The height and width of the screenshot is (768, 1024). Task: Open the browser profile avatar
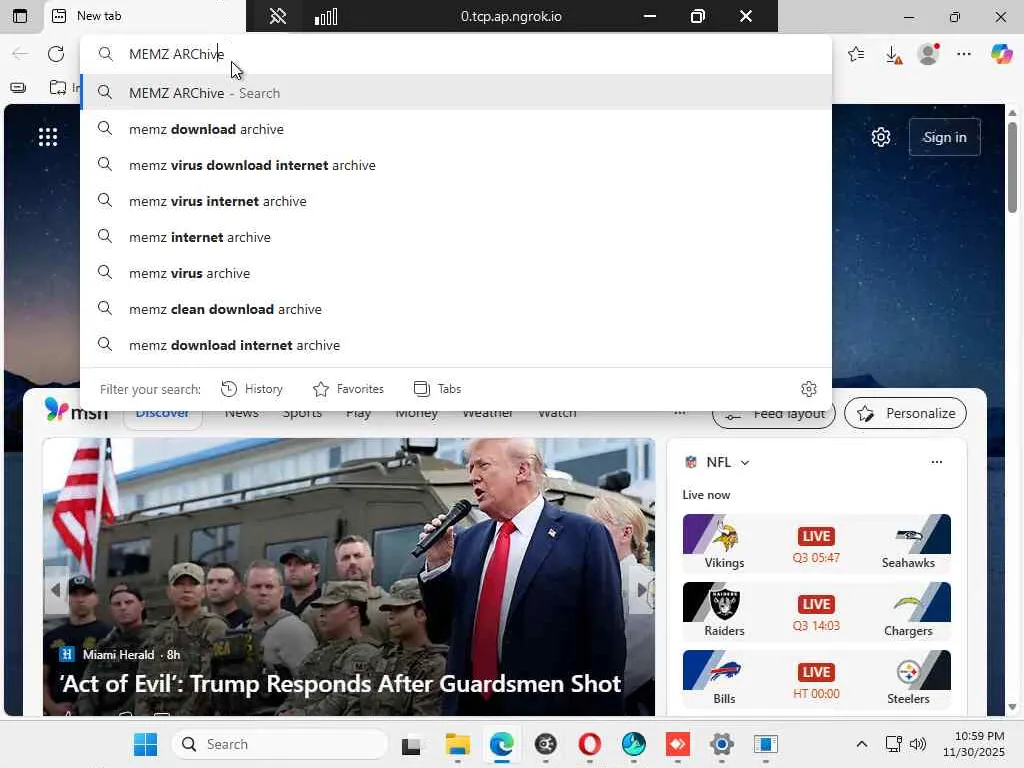point(928,54)
